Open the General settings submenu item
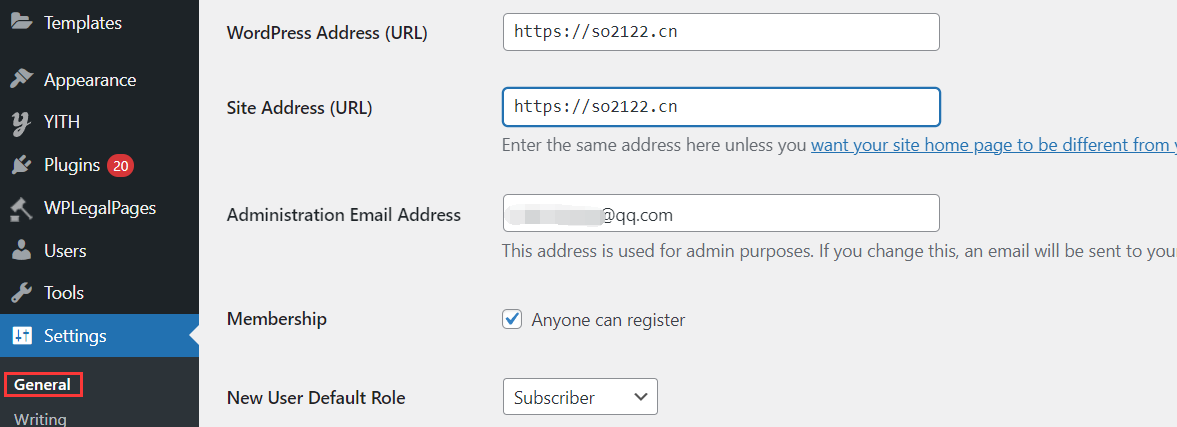The image size is (1177, 427). [x=42, y=384]
